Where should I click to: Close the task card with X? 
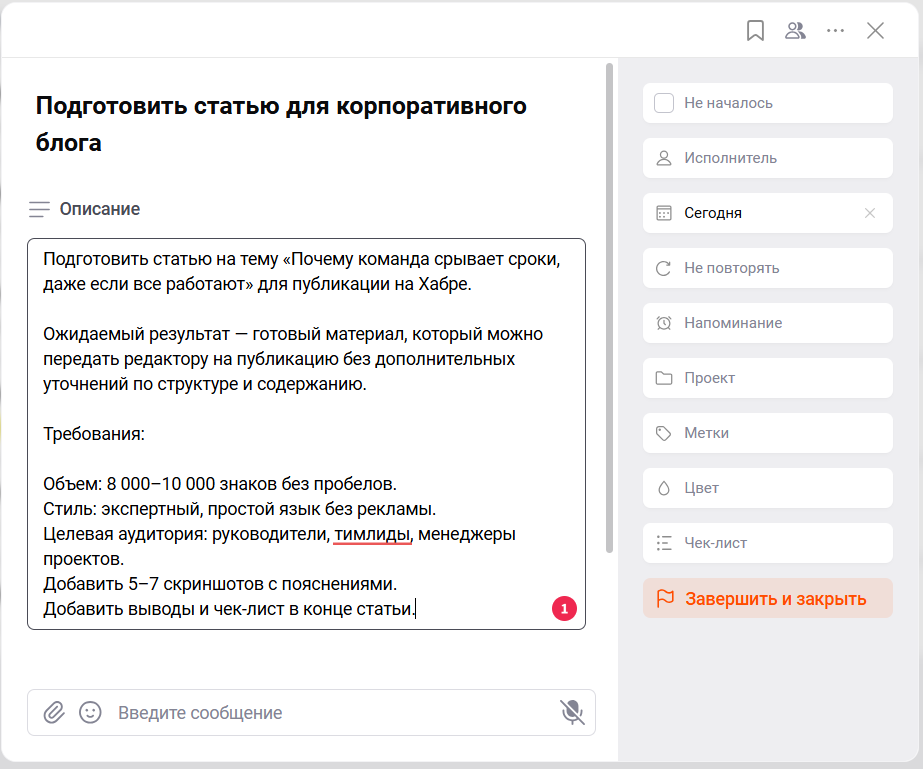(x=875, y=31)
